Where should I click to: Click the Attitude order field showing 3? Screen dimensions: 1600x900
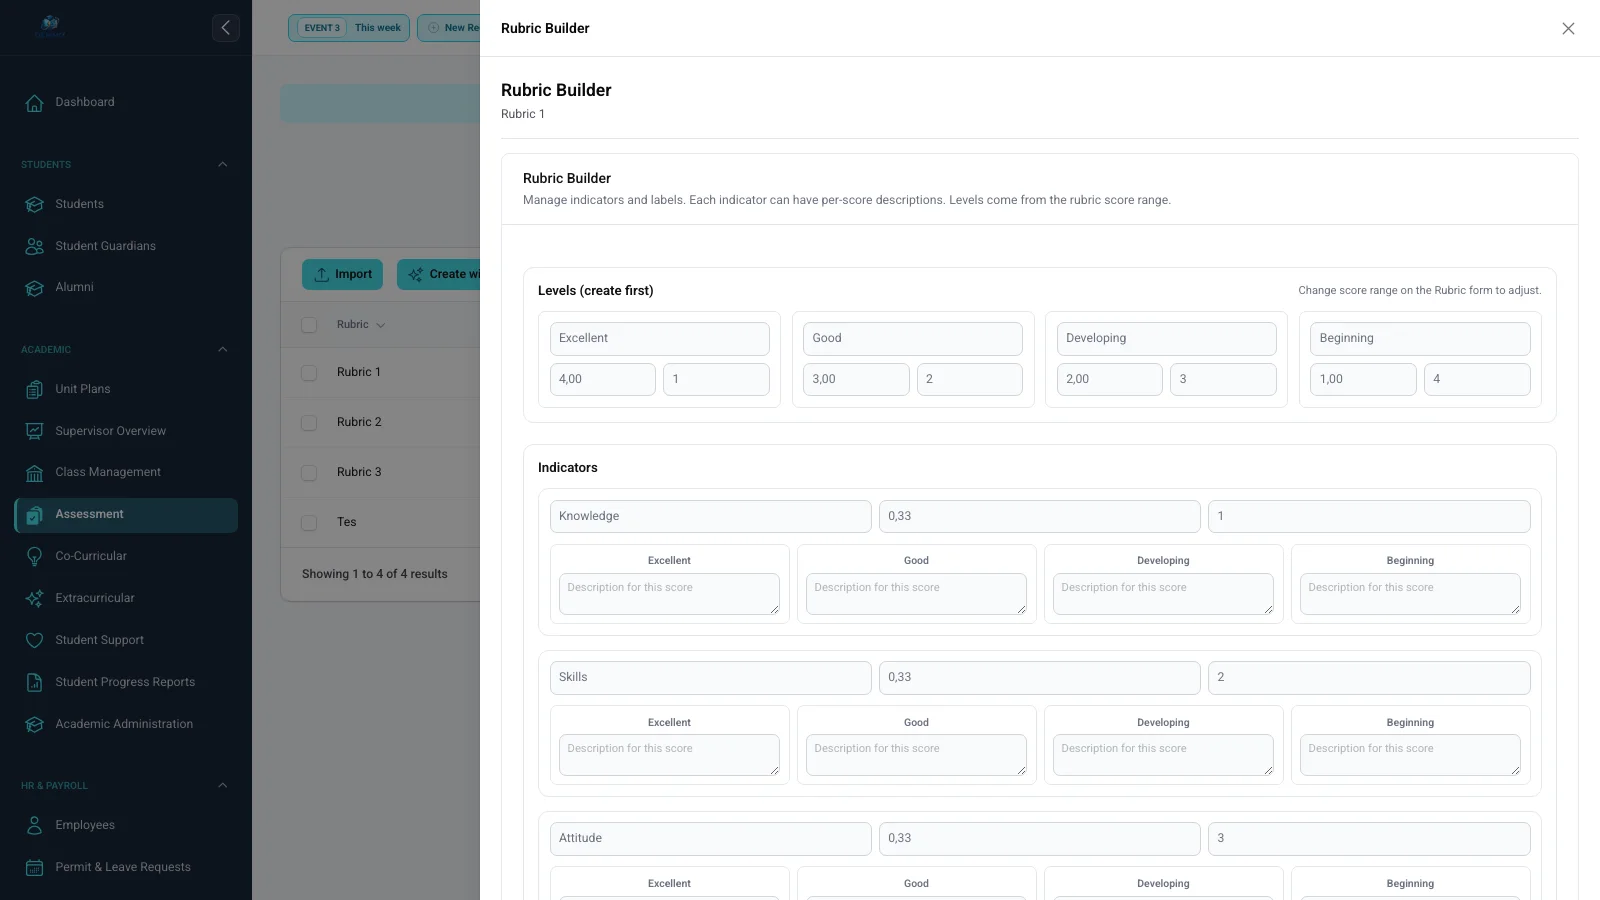(x=1369, y=838)
